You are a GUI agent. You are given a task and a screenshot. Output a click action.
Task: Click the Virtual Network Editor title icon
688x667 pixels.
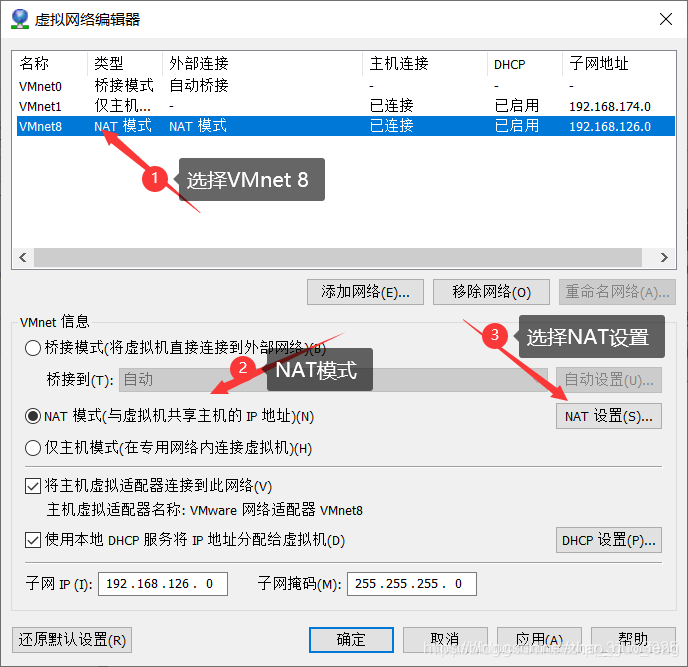pos(19,19)
